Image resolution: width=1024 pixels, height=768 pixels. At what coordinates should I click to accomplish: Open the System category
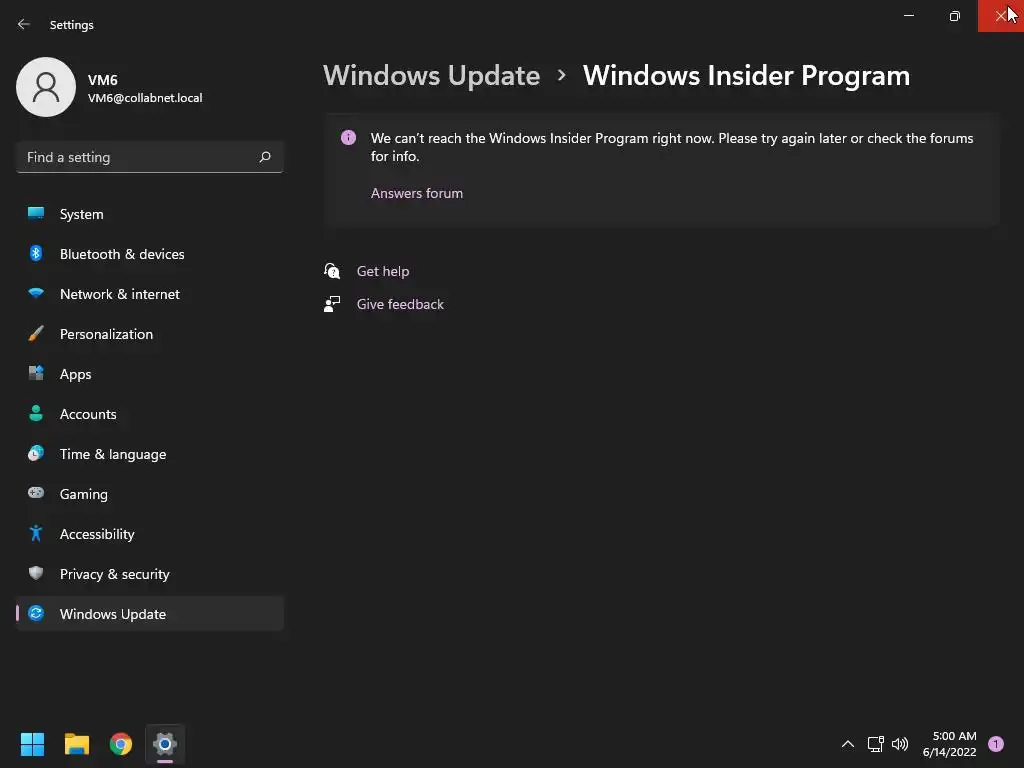pyautogui.click(x=150, y=214)
